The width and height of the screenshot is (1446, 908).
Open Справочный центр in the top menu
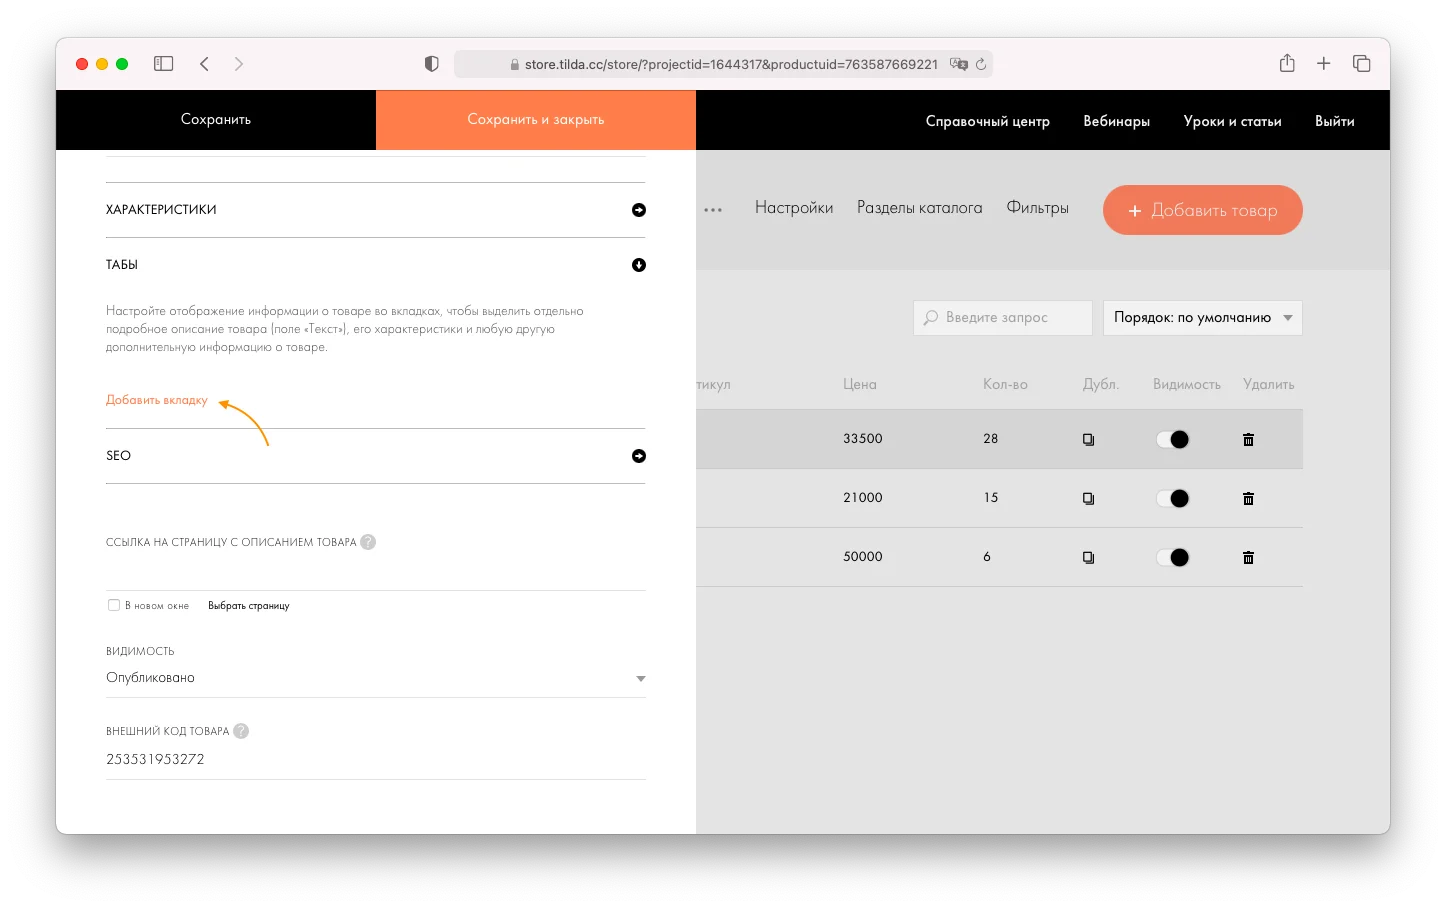[x=987, y=121]
